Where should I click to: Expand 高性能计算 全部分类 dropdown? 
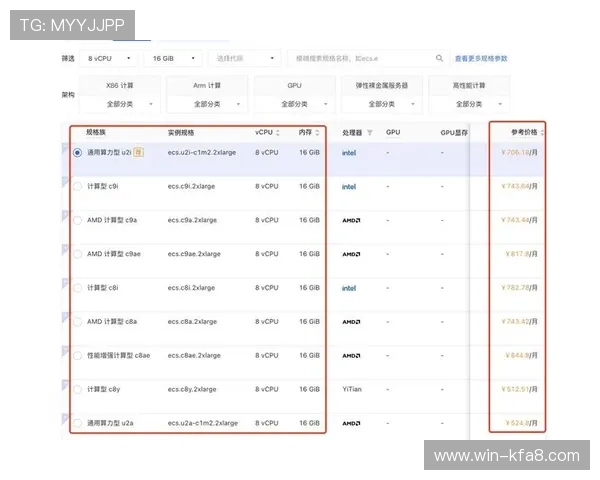[x=469, y=104]
